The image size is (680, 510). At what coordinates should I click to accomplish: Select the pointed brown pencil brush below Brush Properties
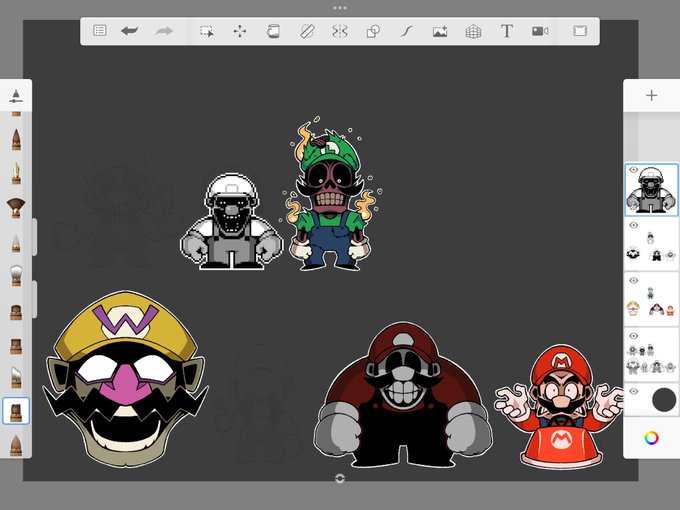point(16,139)
